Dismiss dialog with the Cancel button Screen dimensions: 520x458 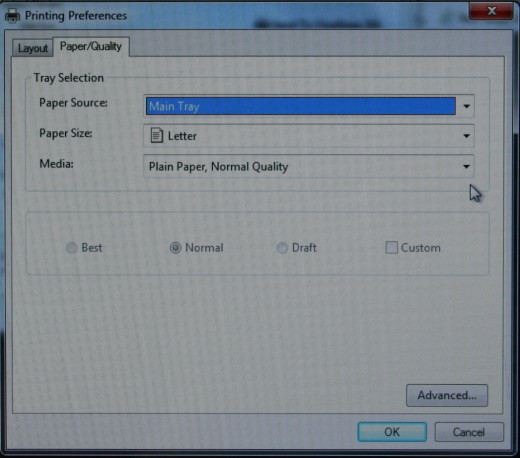pos(469,432)
